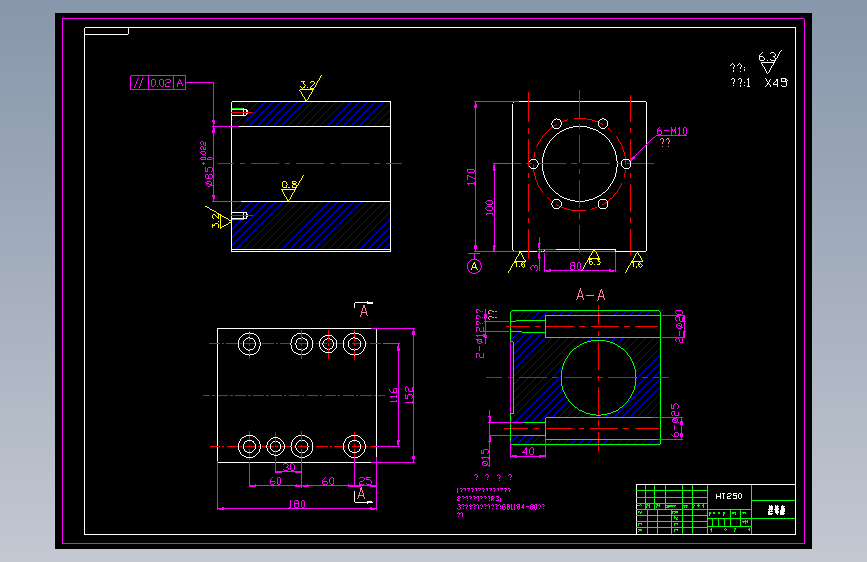Select the 180 overall width dimension
867x562 pixels.
point(297,504)
